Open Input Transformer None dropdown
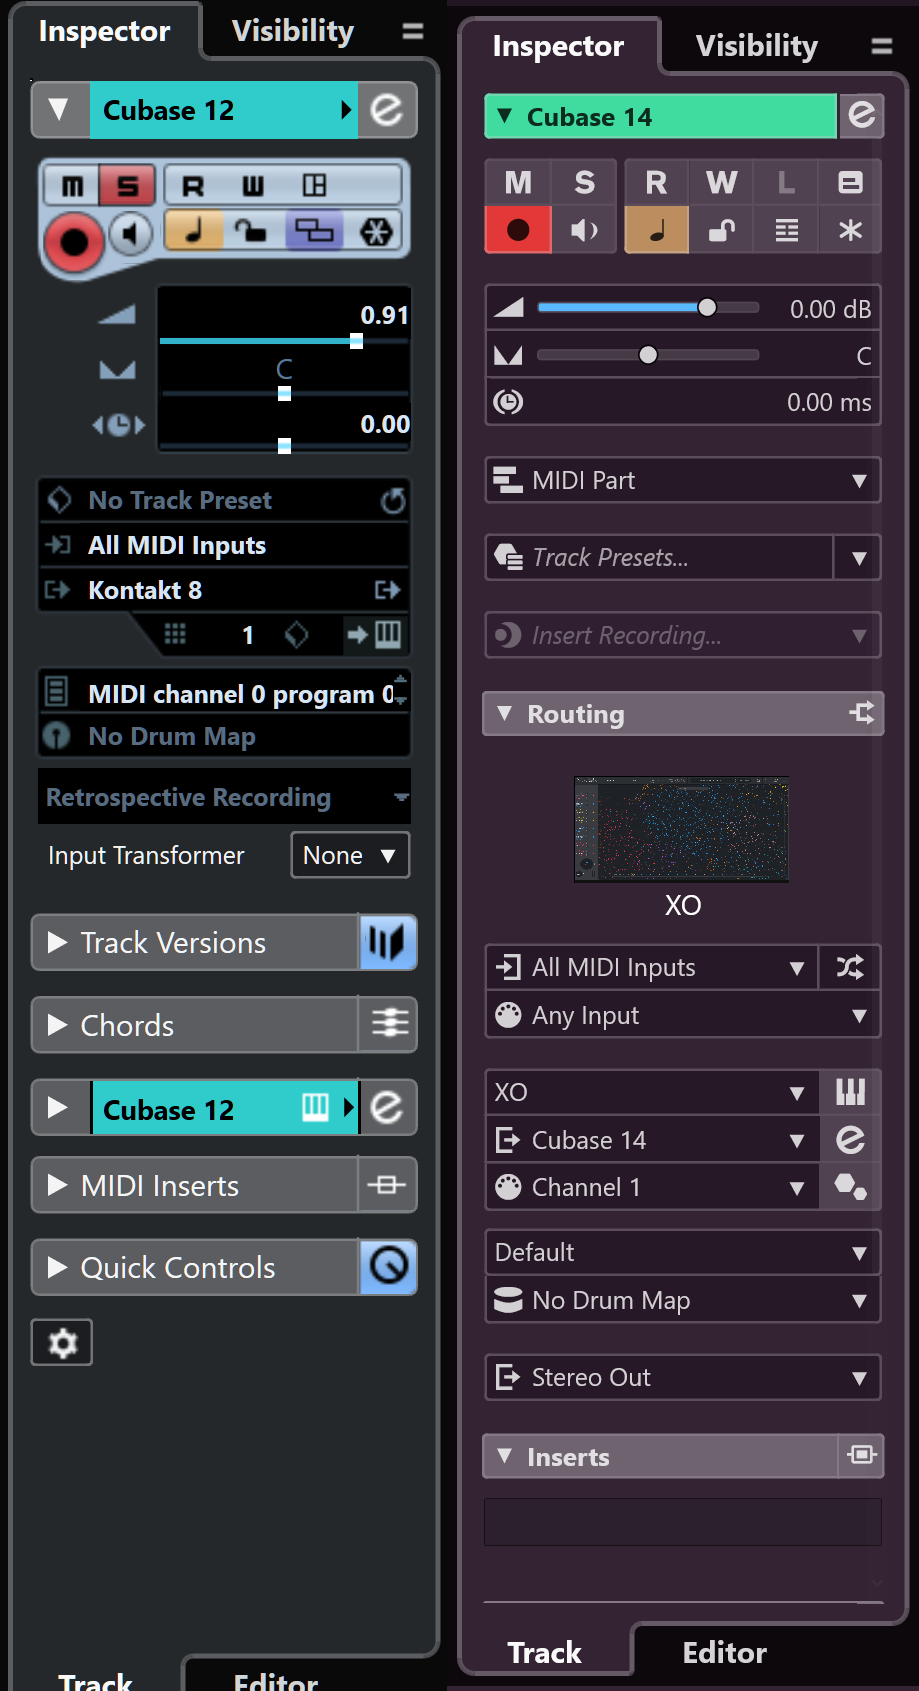The width and height of the screenshot is (919, 1691). (x=350, y=855)
